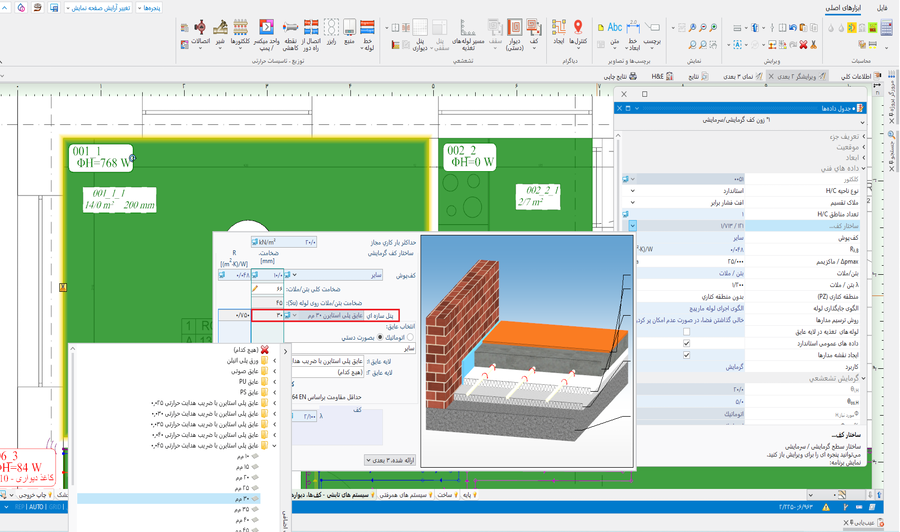
Task: Open the ارائه شده، ۳ بعدی dropdown
Action: click(x=389, y=460)
